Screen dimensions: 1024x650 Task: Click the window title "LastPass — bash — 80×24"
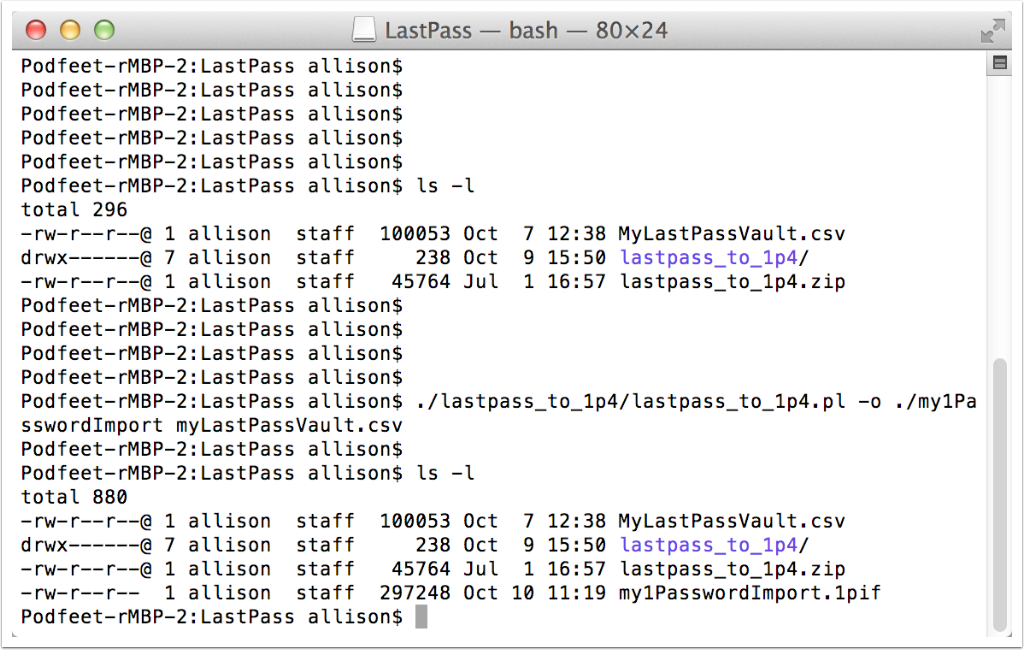pos(526,31)
